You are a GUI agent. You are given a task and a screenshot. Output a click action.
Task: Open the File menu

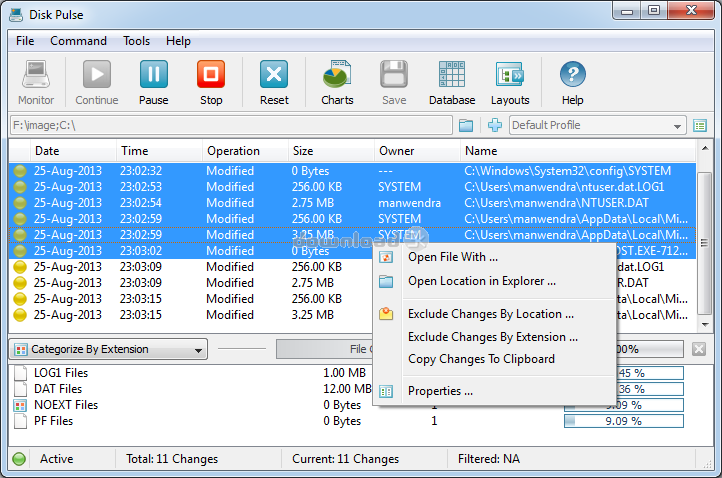(25, 41)
